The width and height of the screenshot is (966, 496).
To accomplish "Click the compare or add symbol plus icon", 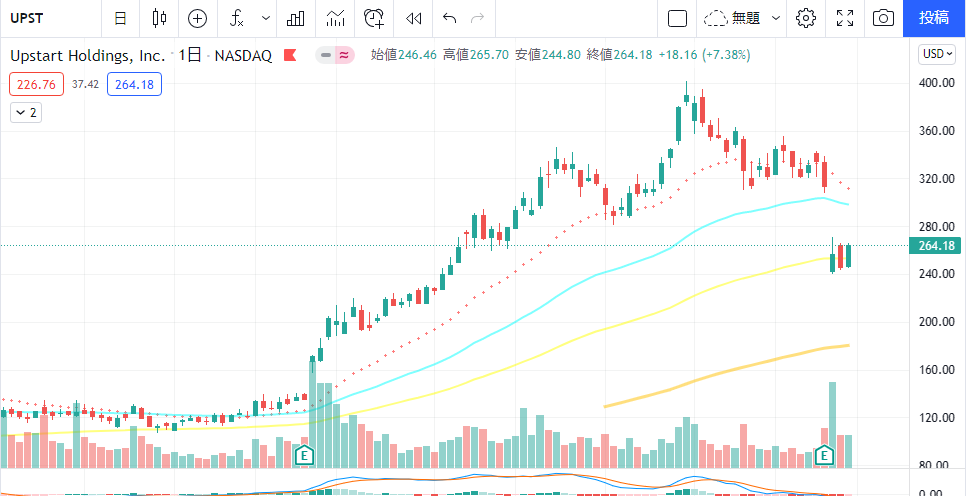I will pos(197,18).
